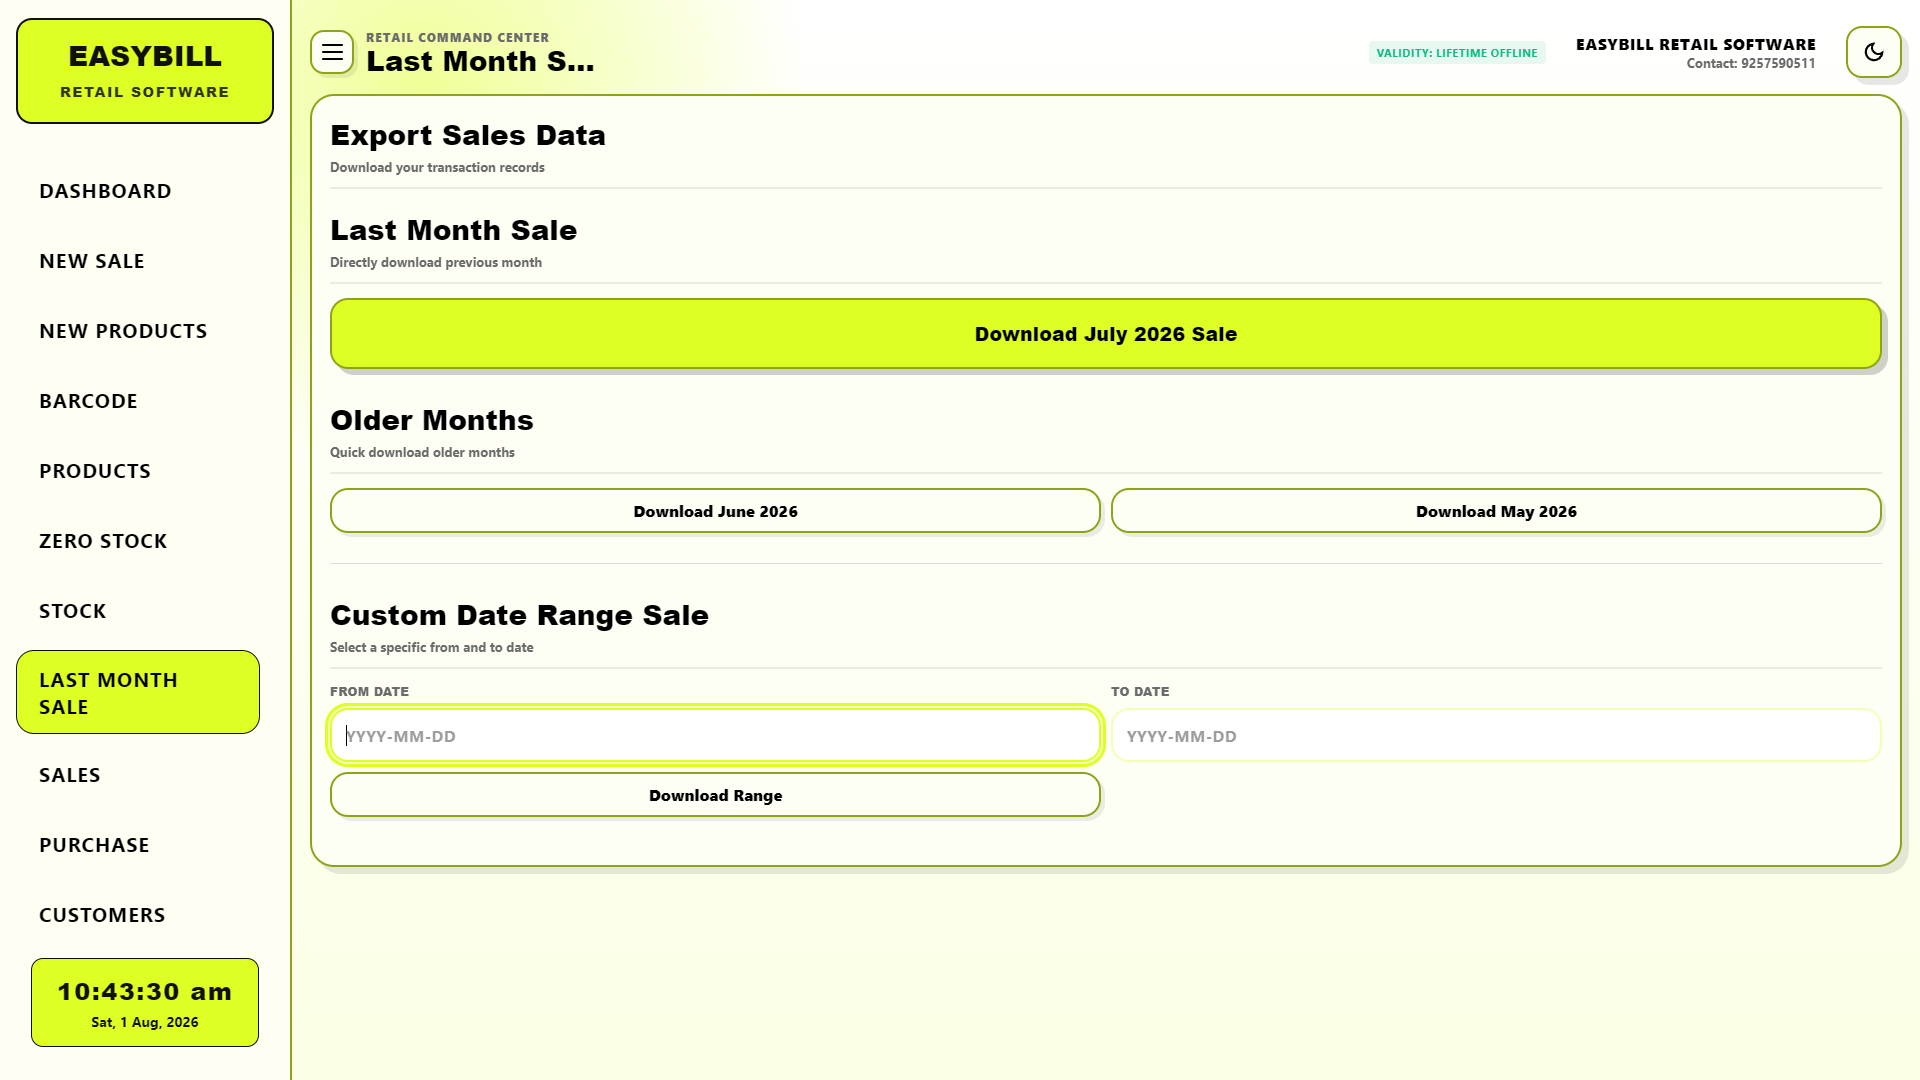Screen dimensions: 1920x1080
Task: Click the Contact: 9257590511 text
Action: click(1751, 63)
